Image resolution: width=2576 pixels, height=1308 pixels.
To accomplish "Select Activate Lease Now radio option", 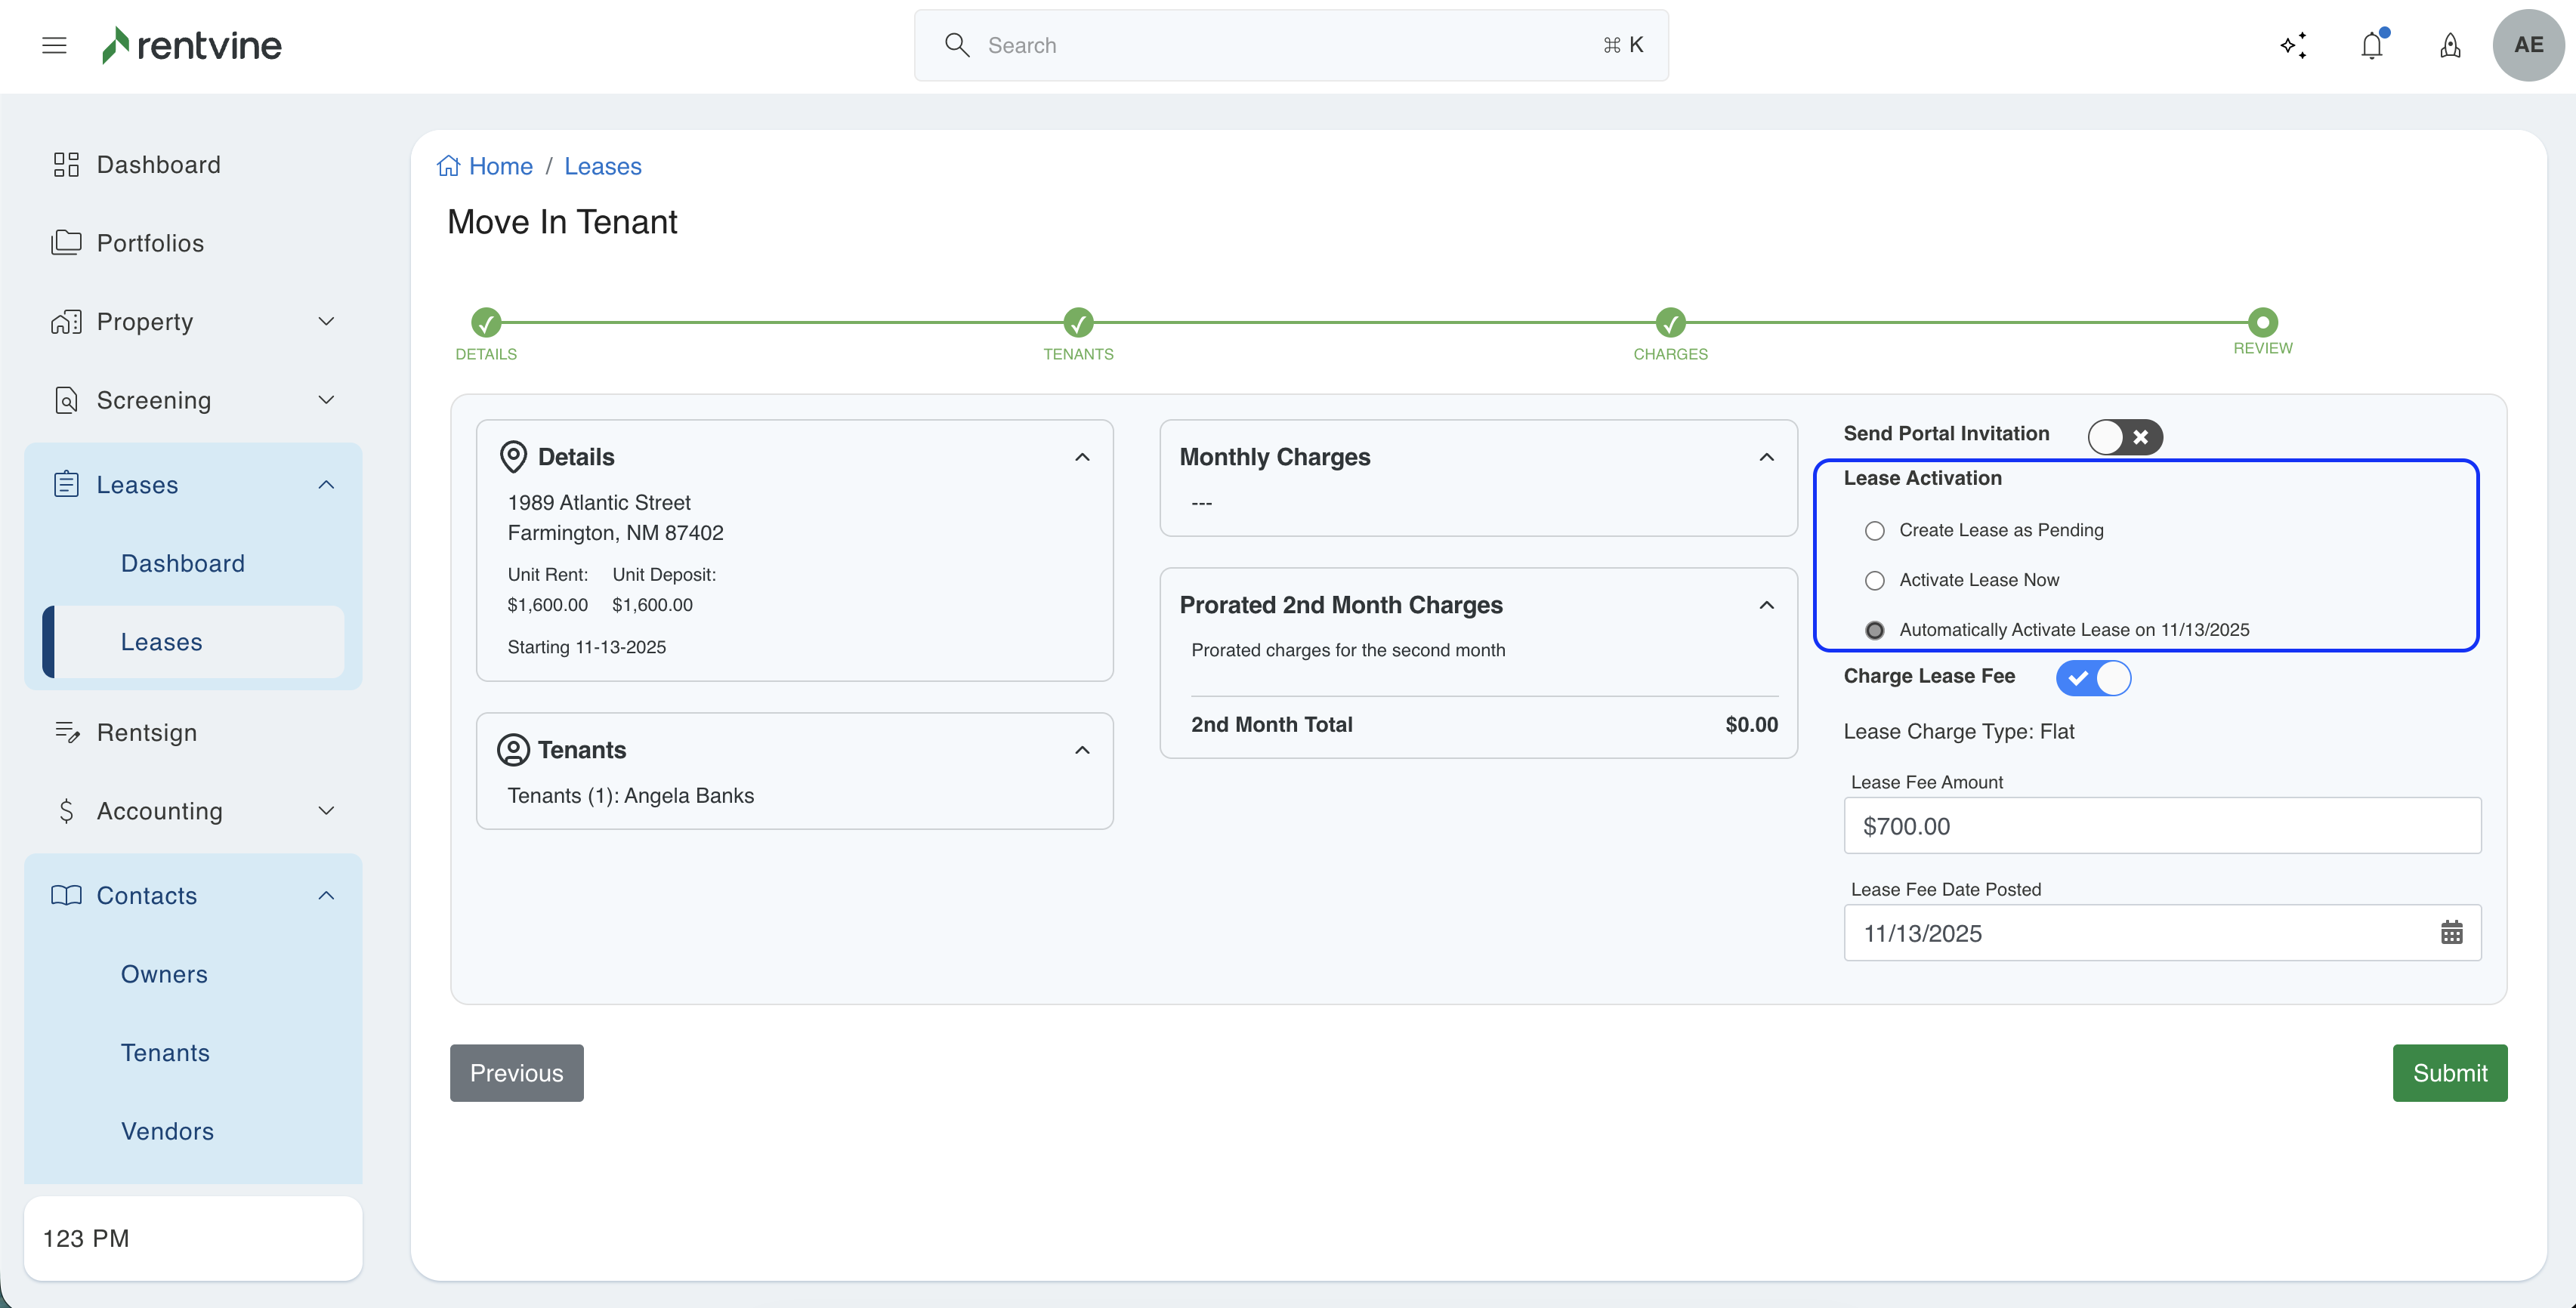I will pos(1875,581).
